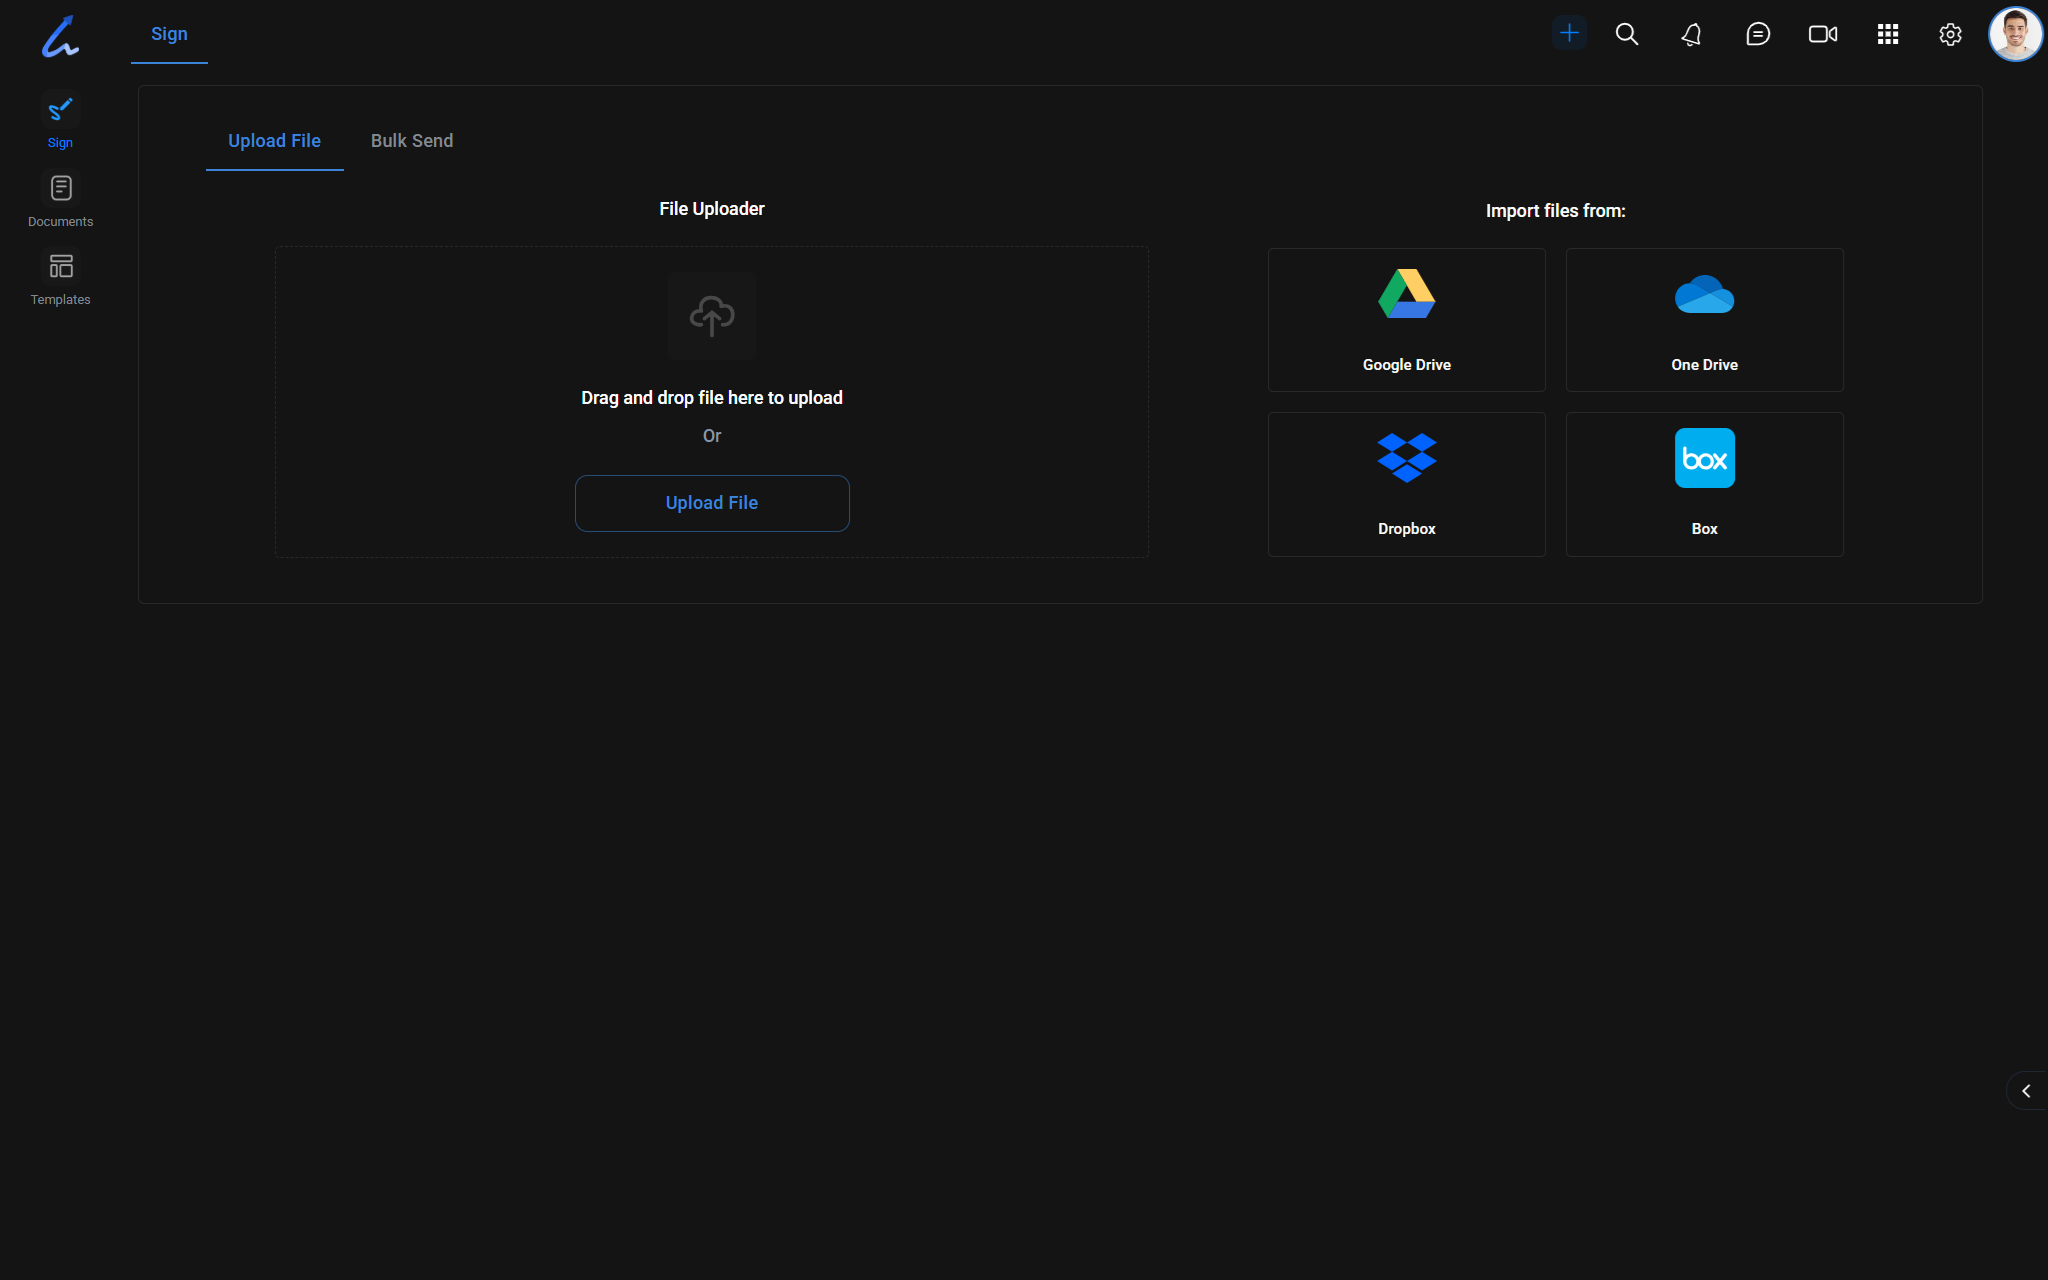The height and width of the screenshot is (1280, 2048).
Task: Open notifications bell icon
Action: pyautogui.click(x=1691, y=34)
